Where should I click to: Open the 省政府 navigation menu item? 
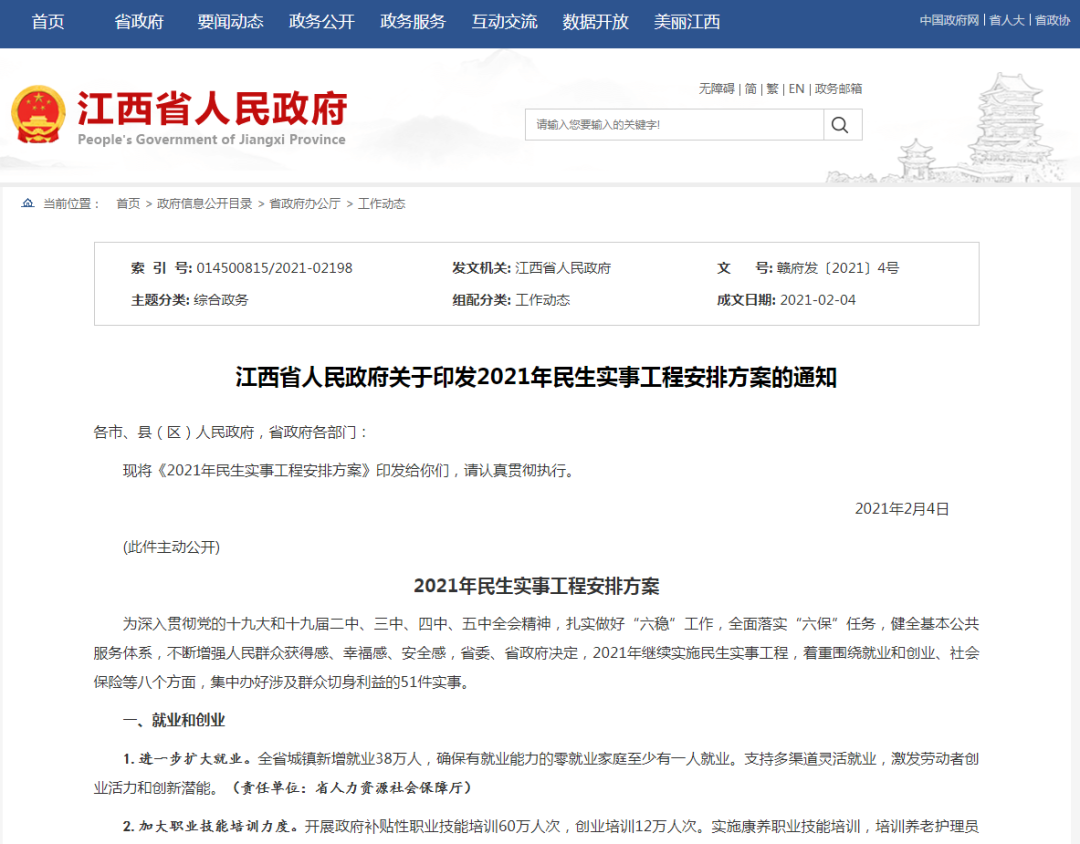click(x=139, y=22)
